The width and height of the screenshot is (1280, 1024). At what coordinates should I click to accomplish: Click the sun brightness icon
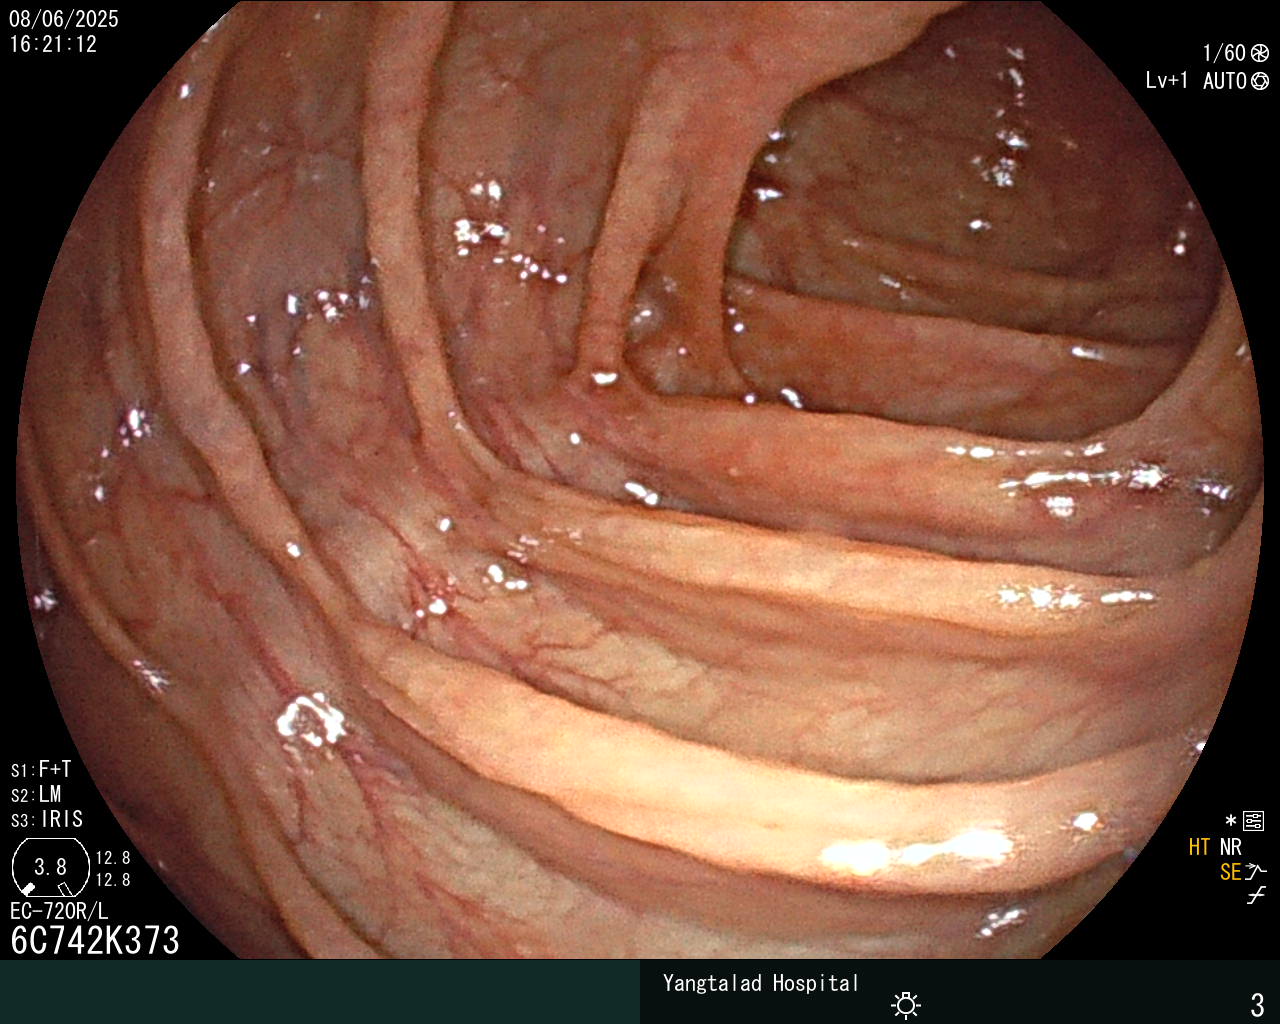(x=906, y=1004)
